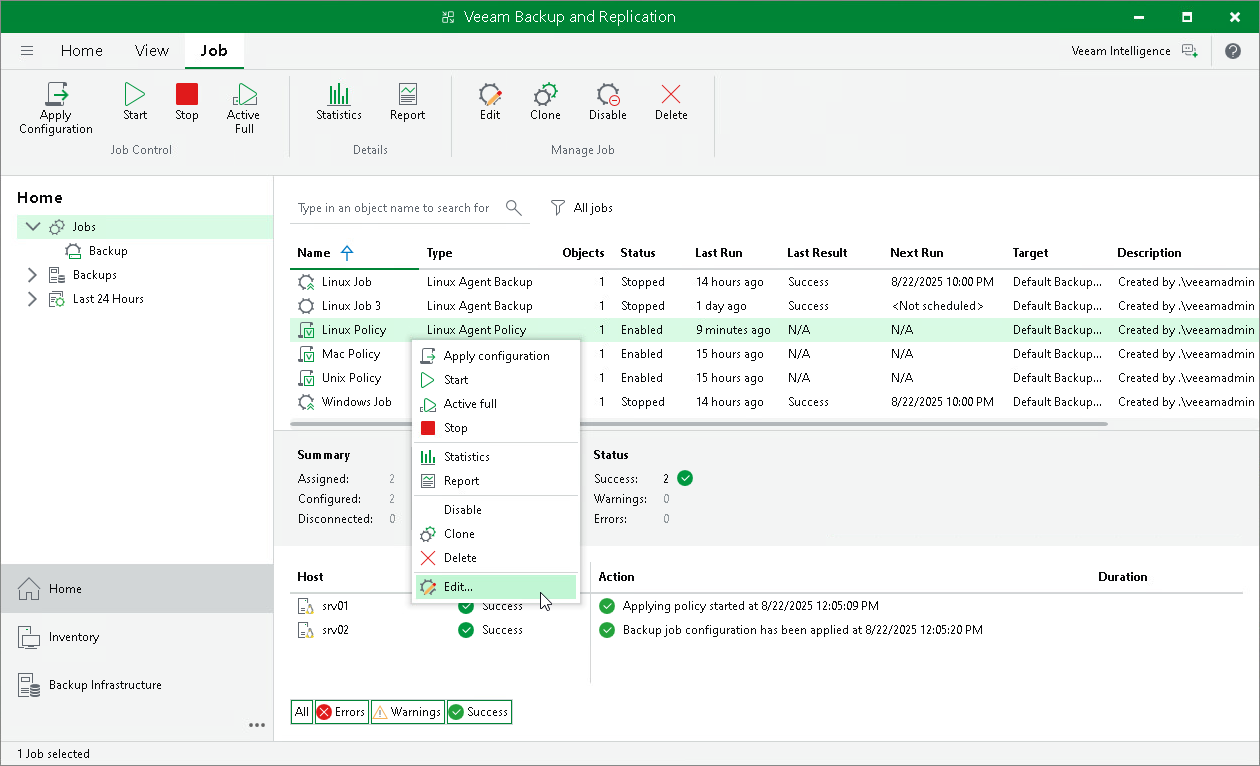Run Active Full from the ribbon
The image size is (1260, 766).
243,108
